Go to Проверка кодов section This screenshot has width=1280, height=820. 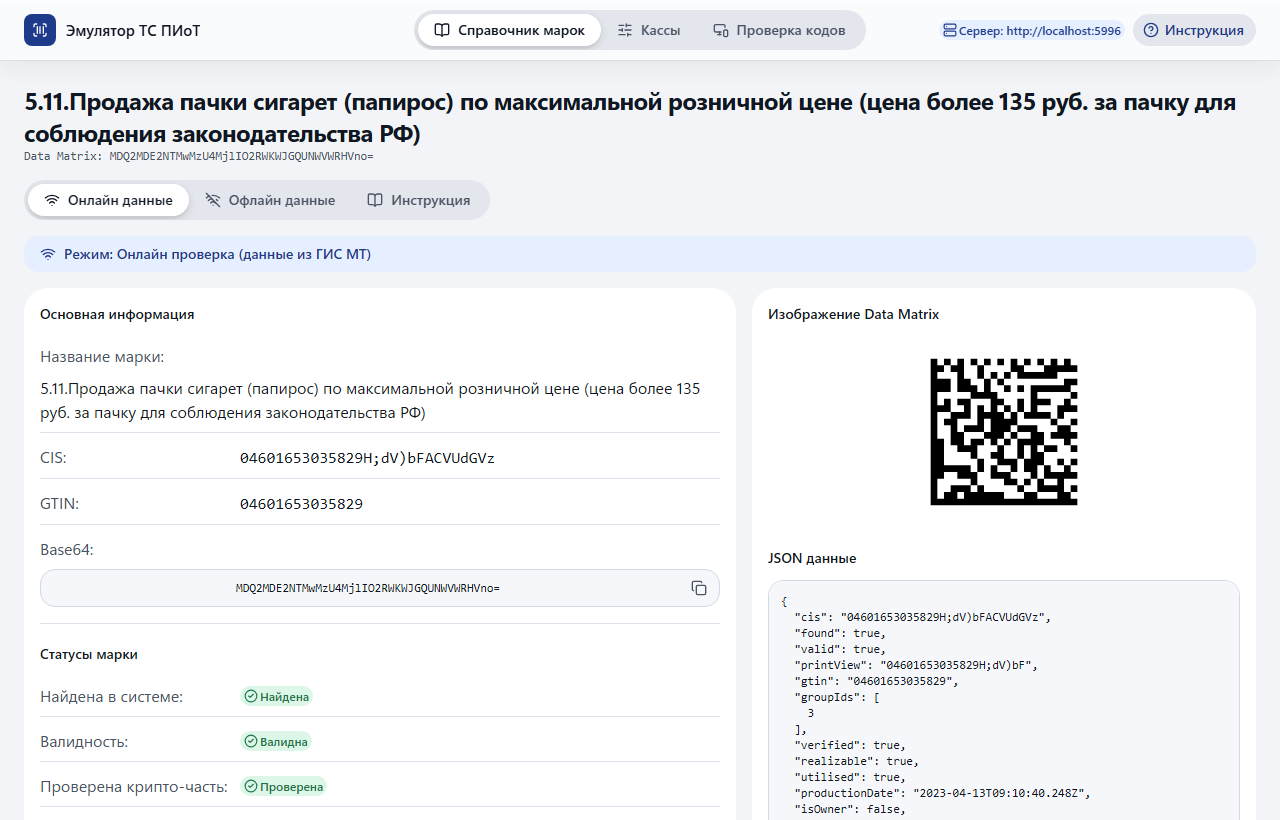779,30
